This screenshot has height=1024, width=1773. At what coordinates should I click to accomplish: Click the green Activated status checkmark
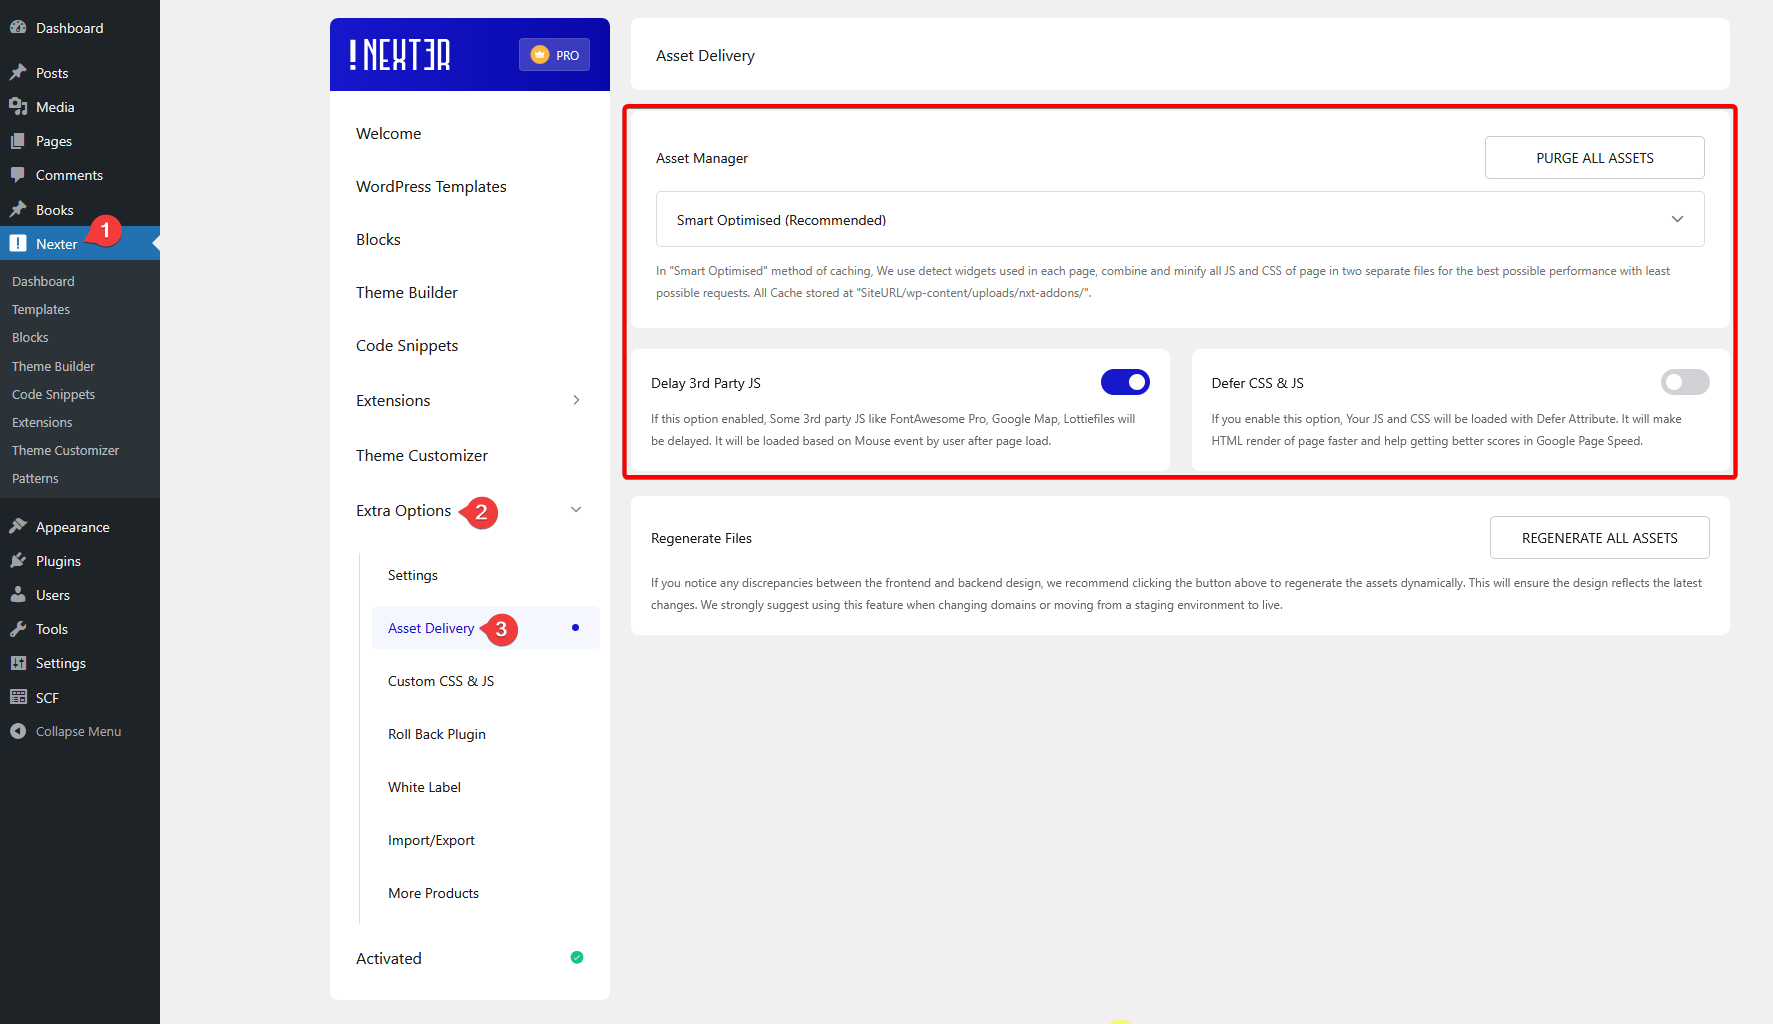pos(577,957)
